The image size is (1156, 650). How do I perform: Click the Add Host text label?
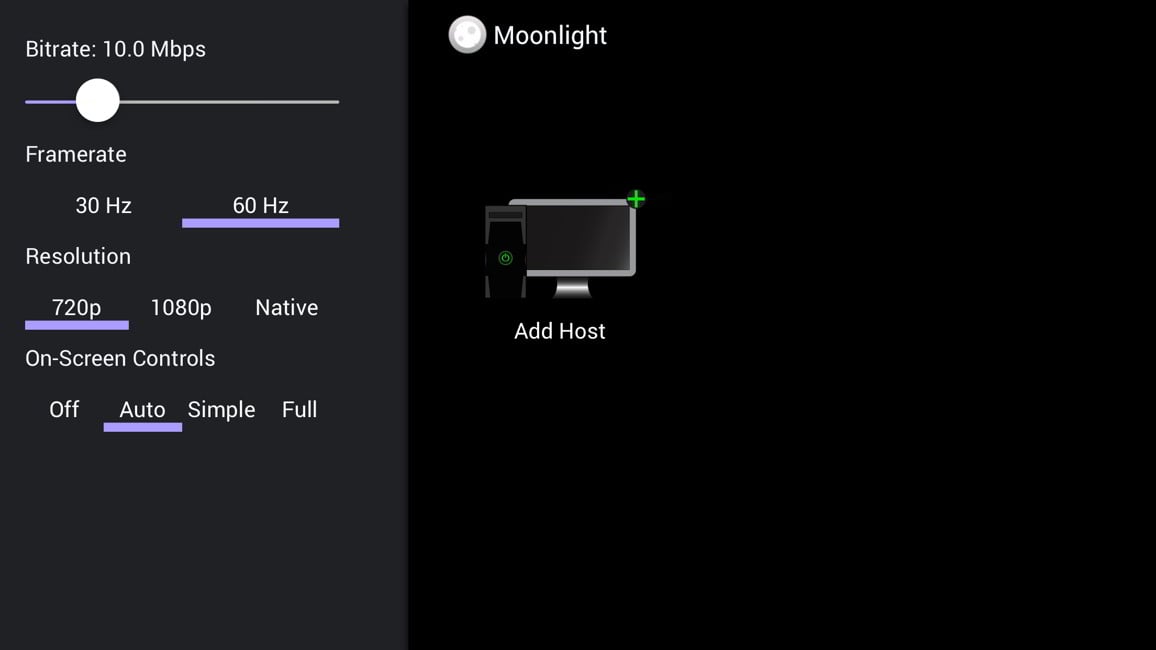560,331
